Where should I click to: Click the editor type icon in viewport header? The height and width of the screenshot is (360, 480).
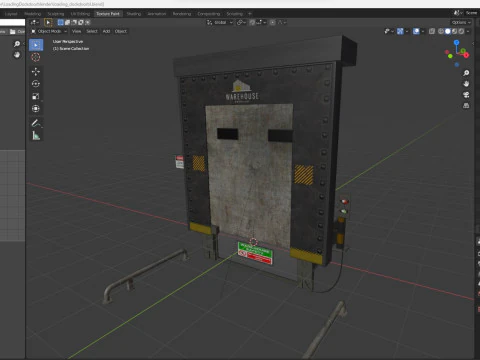[34, 22]
